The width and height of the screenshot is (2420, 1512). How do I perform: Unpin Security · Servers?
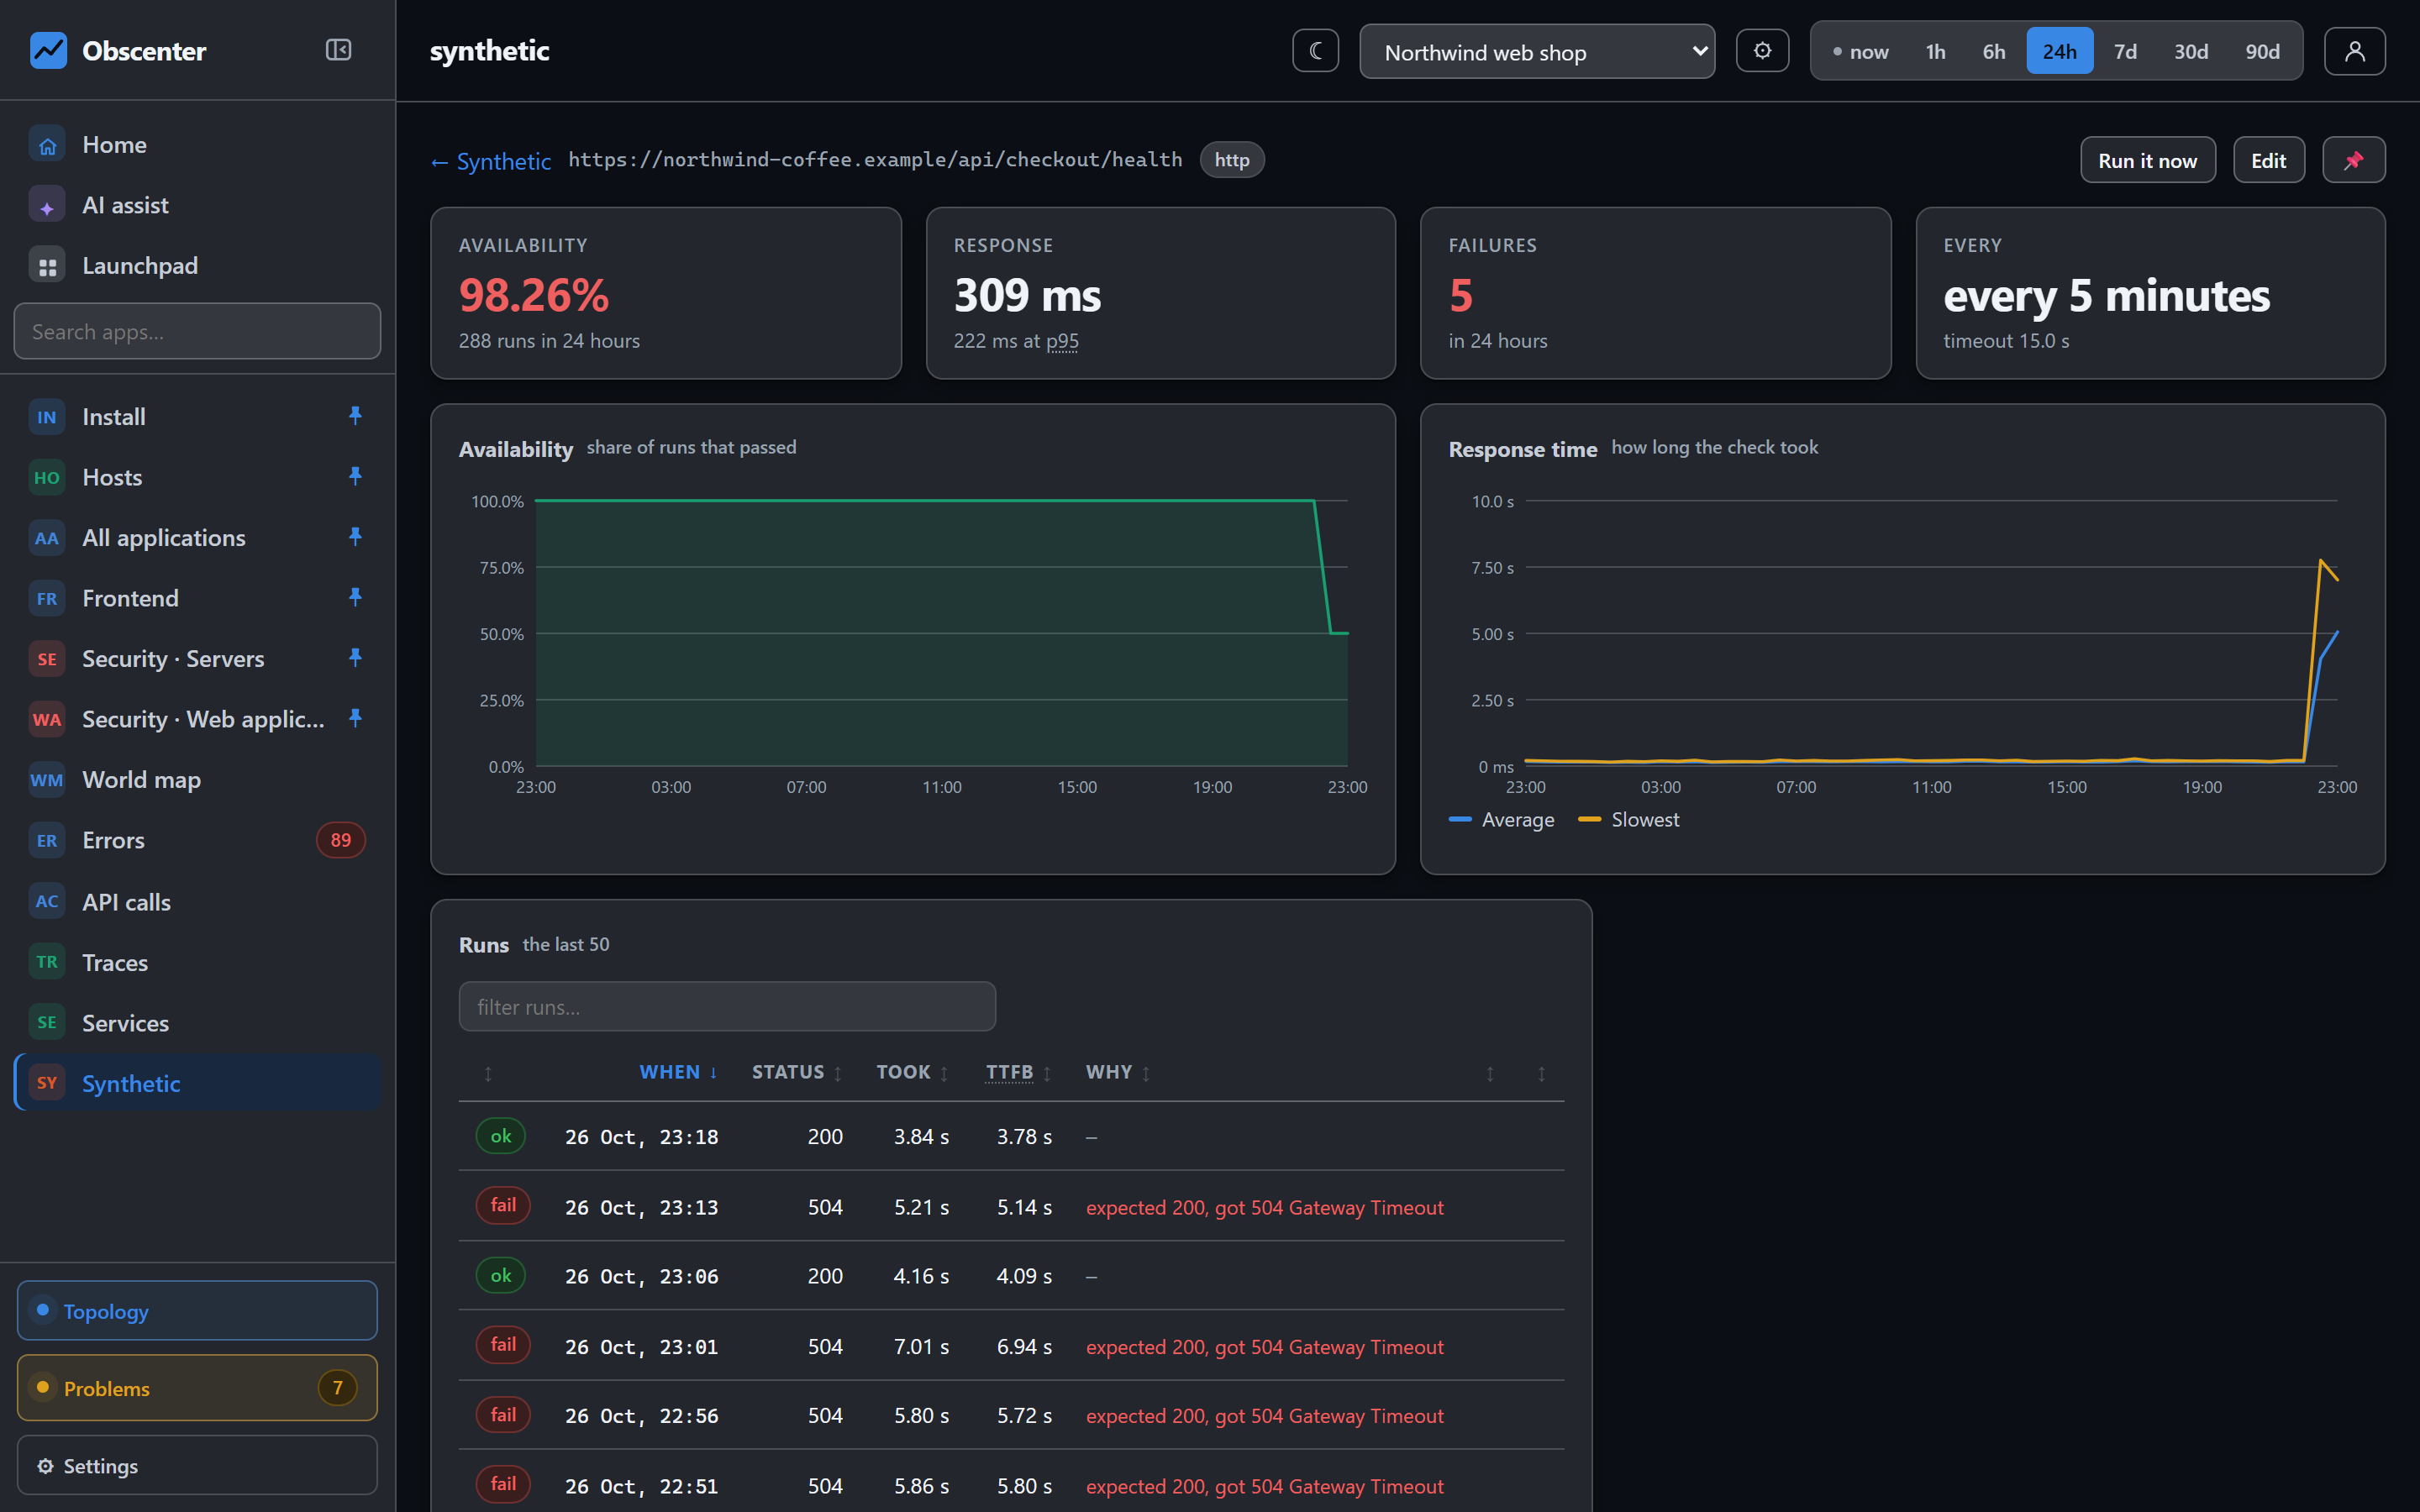[x=355, y=658]
